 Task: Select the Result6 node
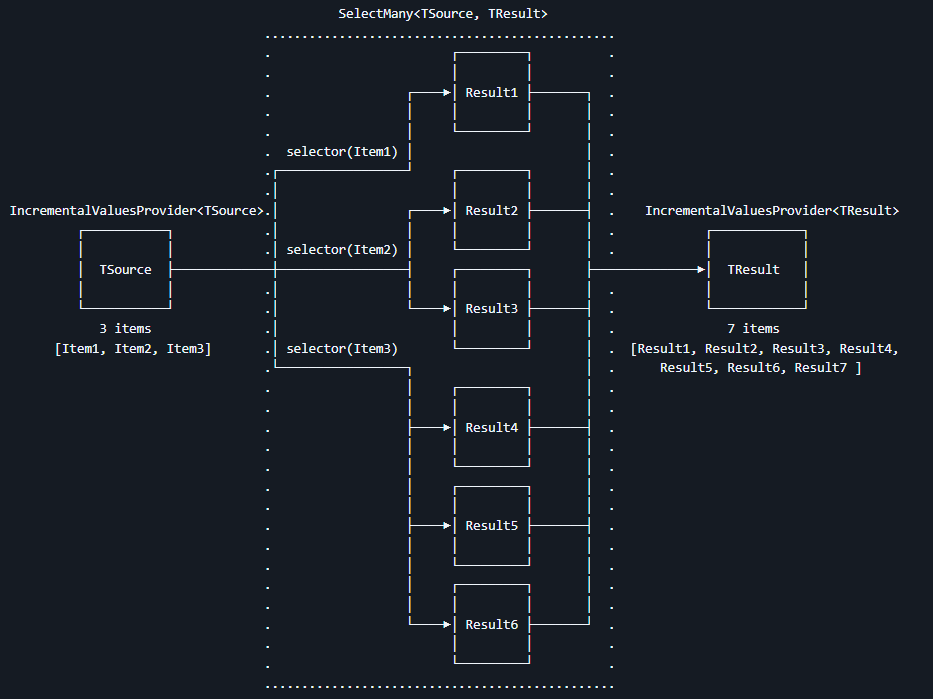tap(491, 624)
